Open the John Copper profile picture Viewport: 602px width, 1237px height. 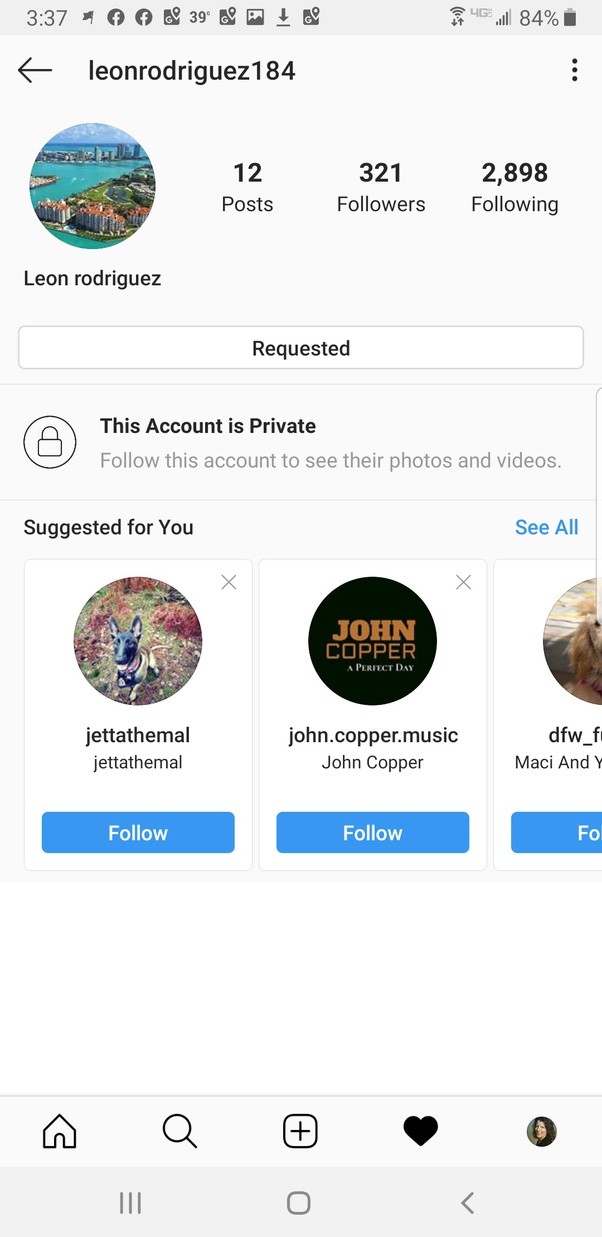pos(372,641)
